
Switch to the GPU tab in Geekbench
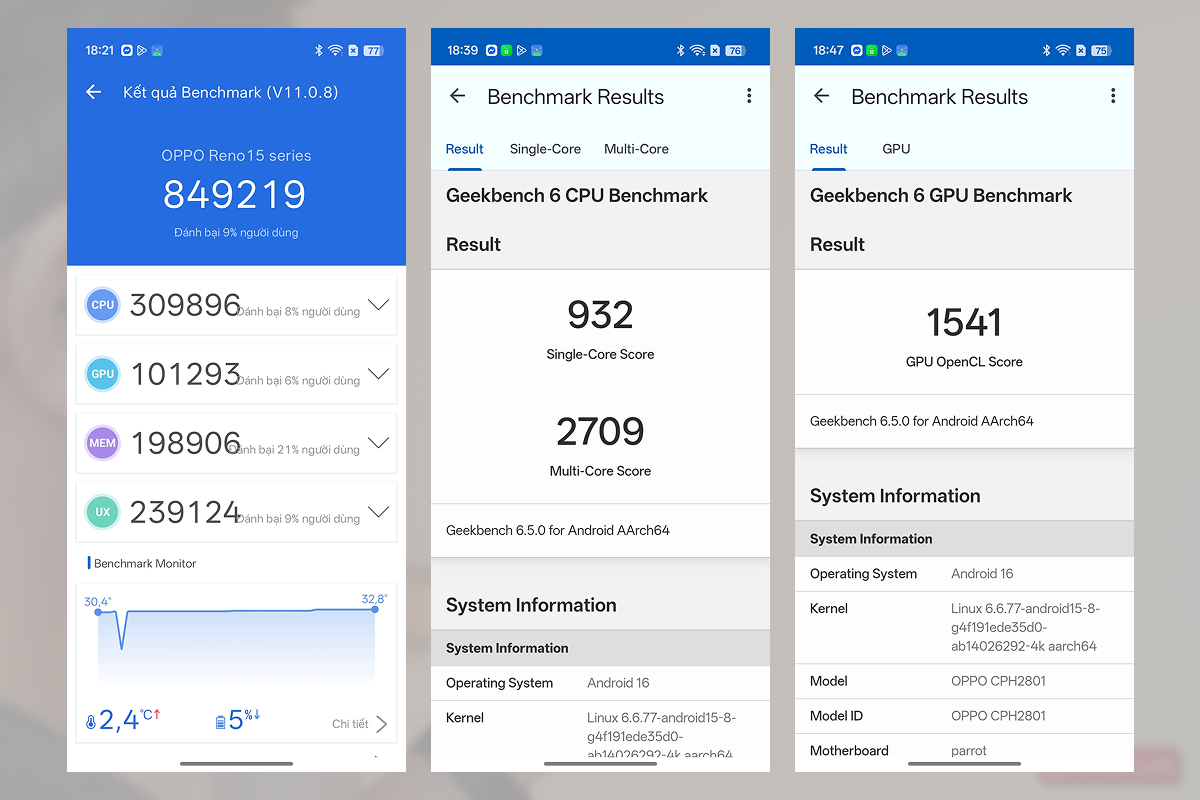(x=896, y=148)
